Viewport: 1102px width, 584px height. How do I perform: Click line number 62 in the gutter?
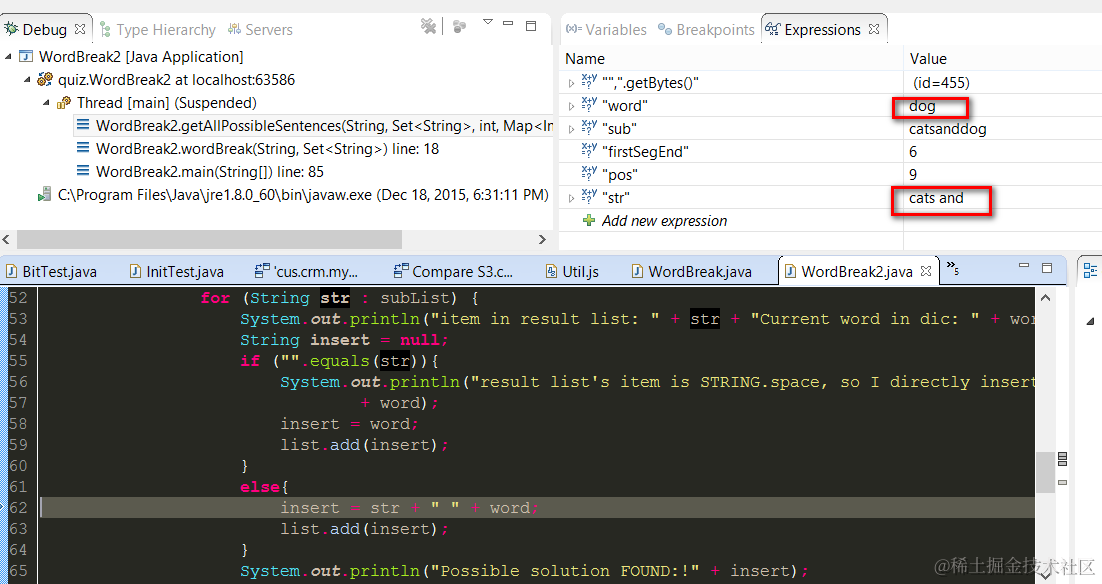point(18,508)
